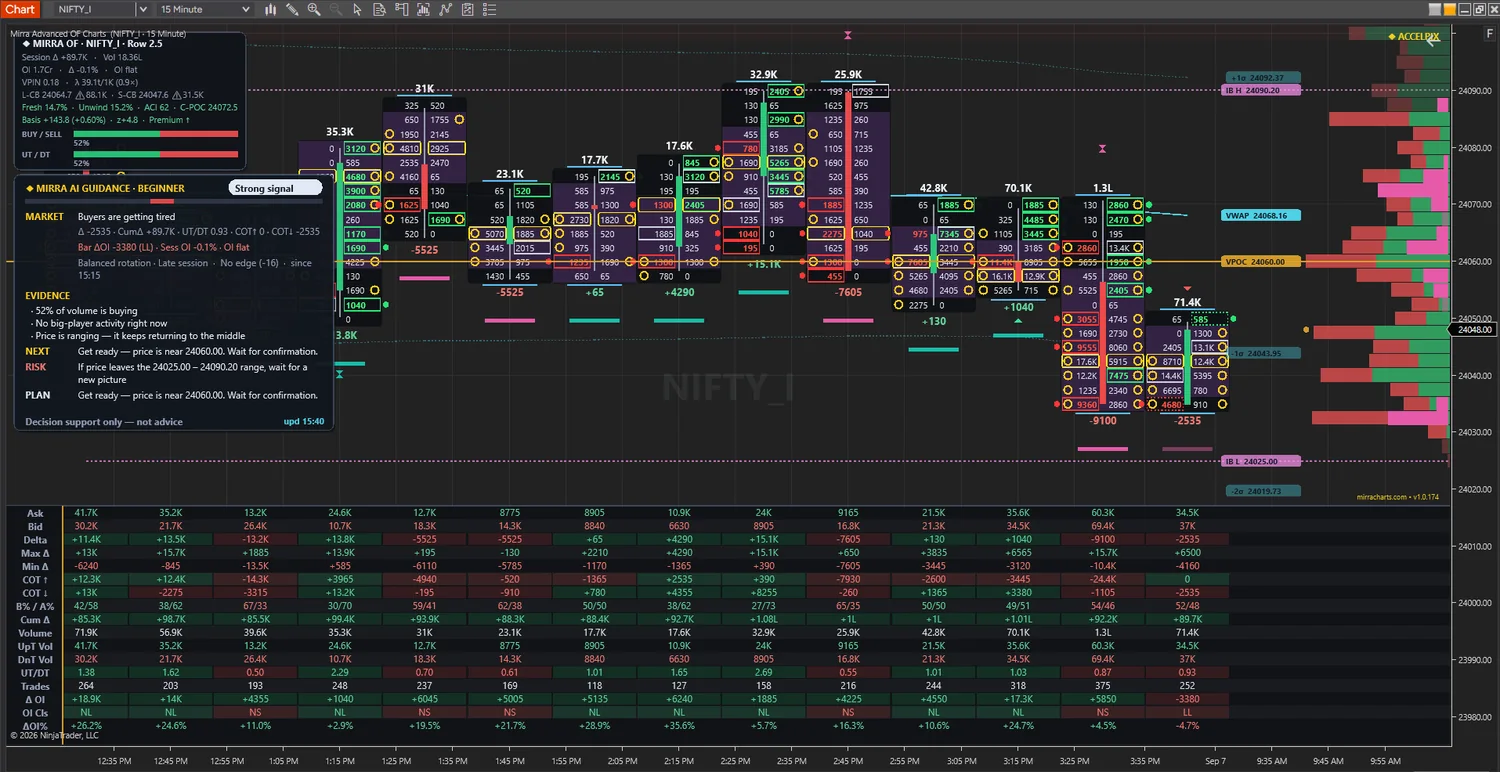Click the Strong signal badge
The height and width of the screenshot is (772, 1500).
(x=274, y=188)
